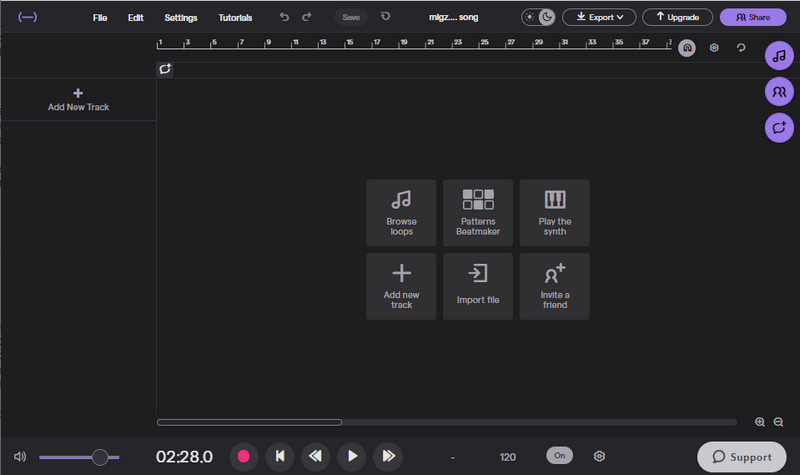Toggle the loop cycle icon by the ruler

(741, 47)
